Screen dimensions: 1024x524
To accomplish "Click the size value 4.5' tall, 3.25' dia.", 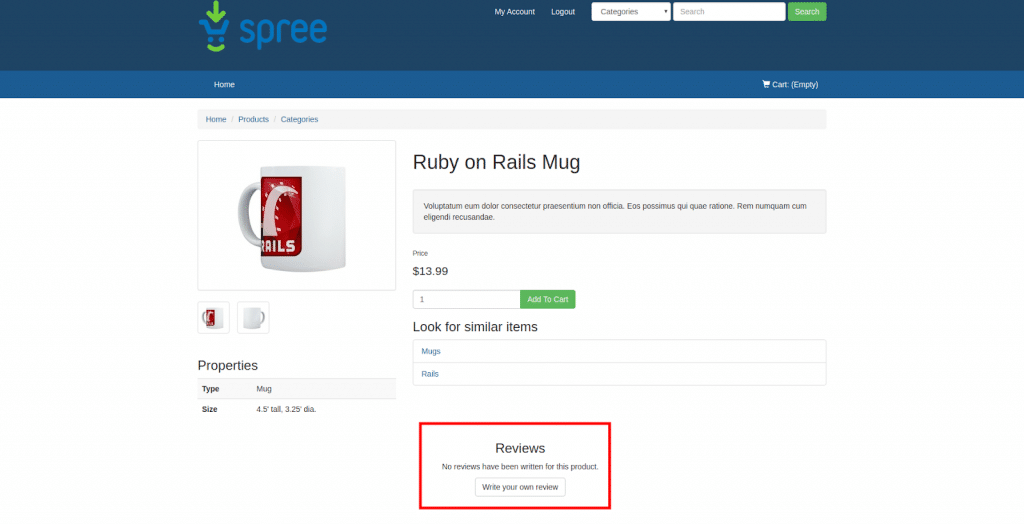I will [286, 410].
